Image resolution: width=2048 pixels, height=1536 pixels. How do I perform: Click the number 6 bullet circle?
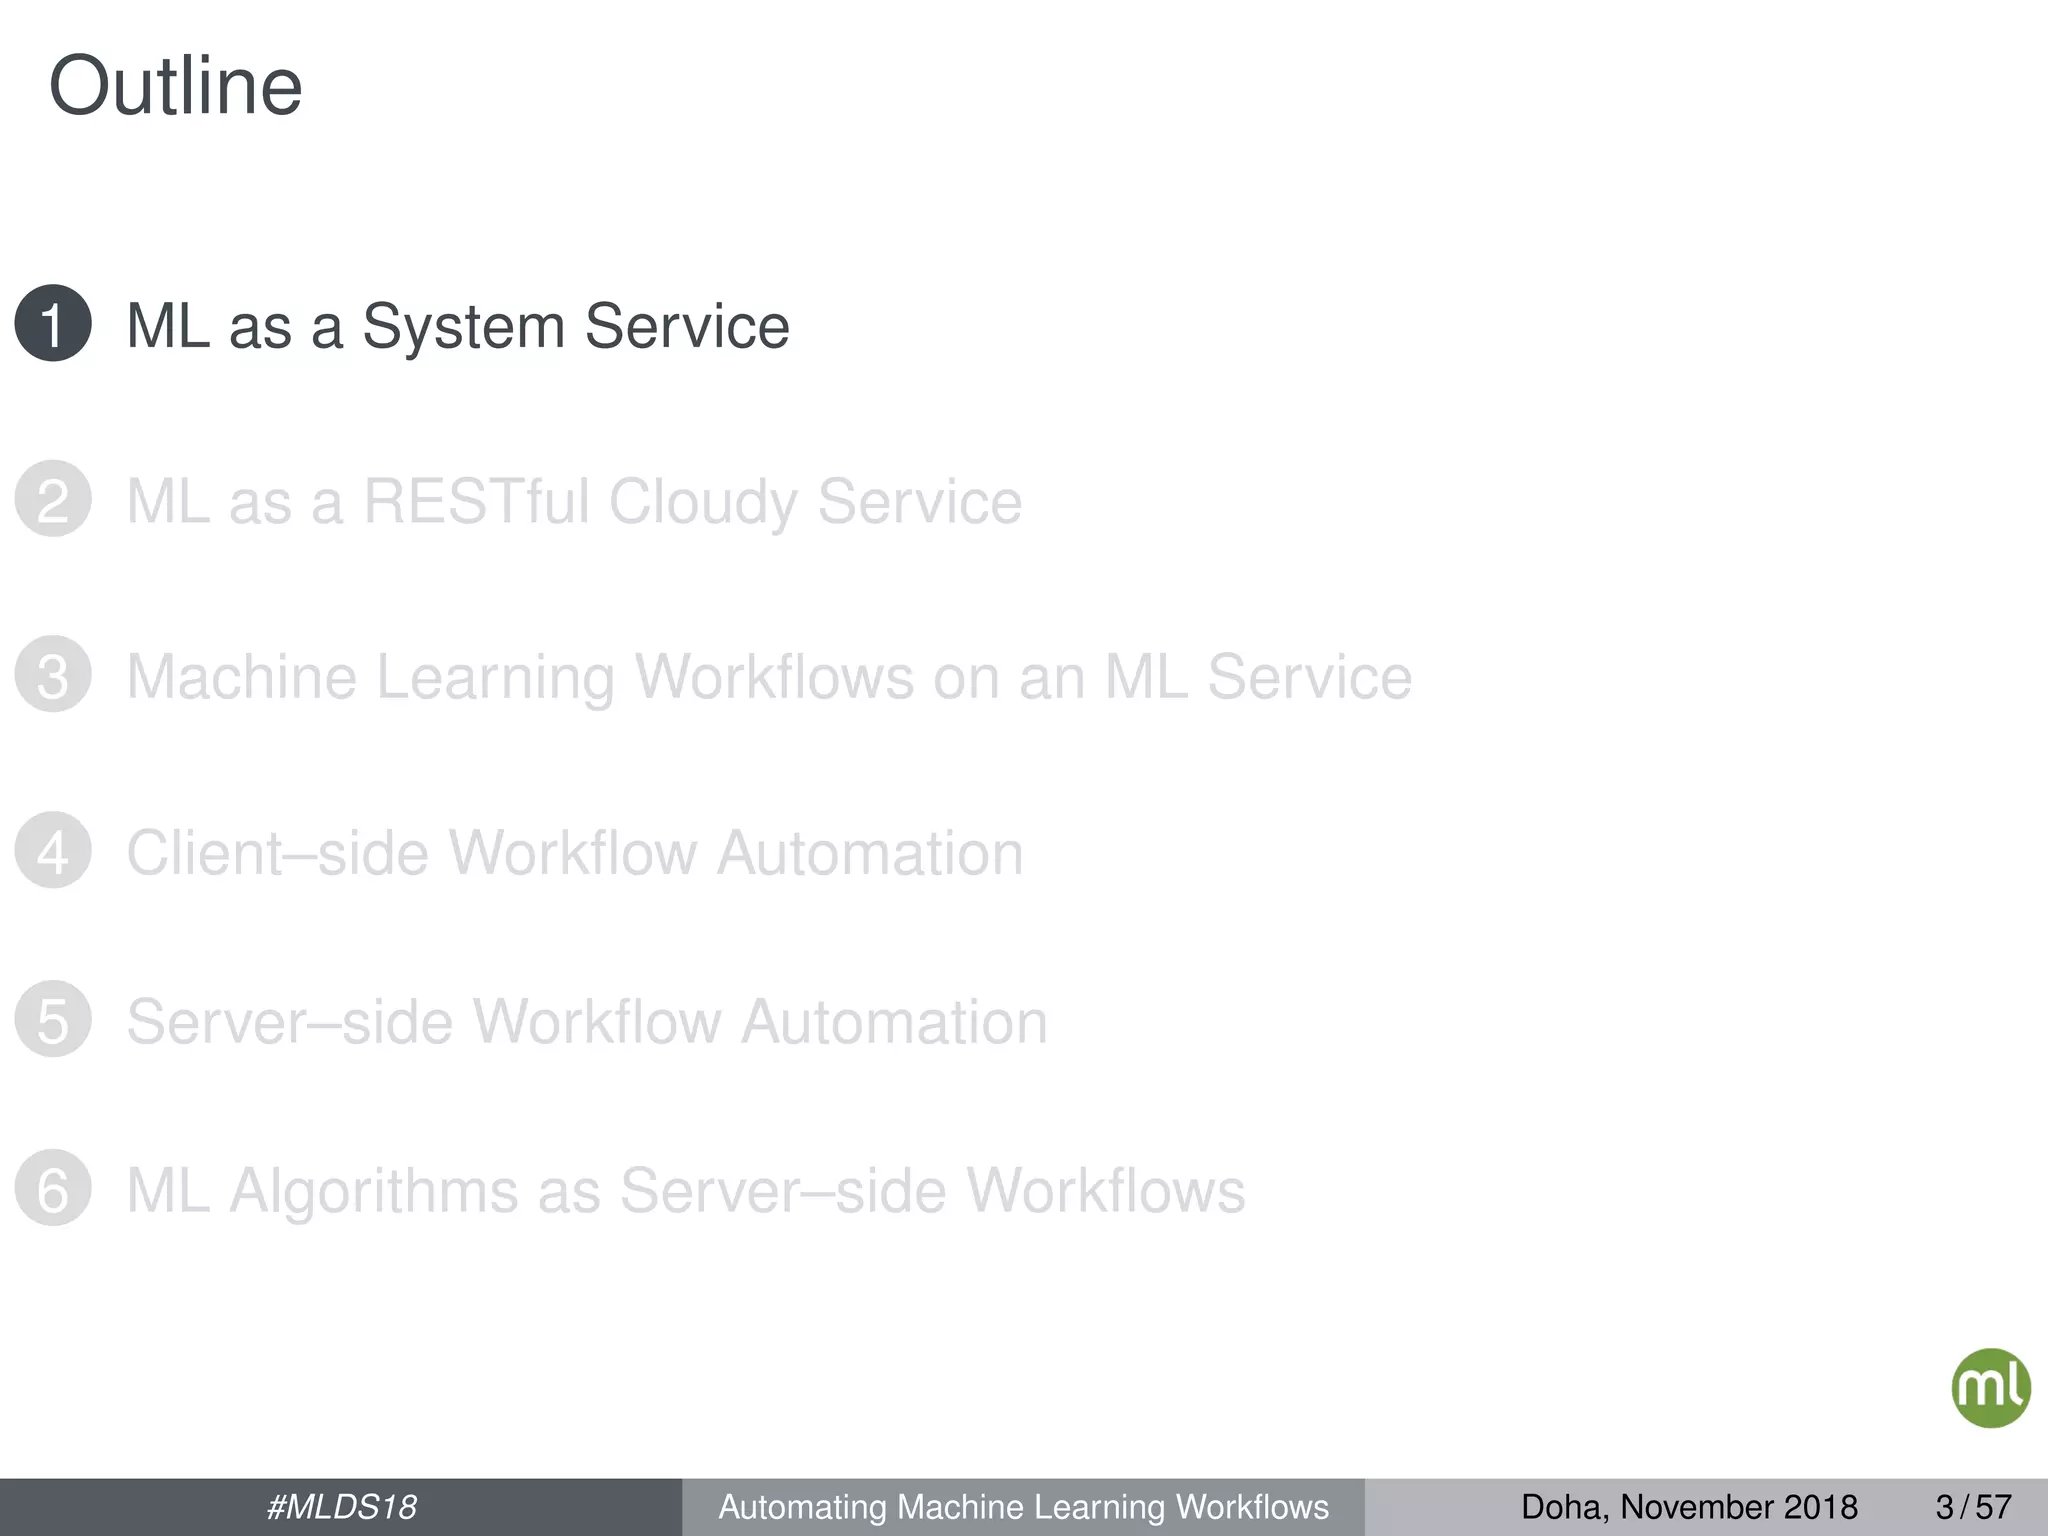53,1188
